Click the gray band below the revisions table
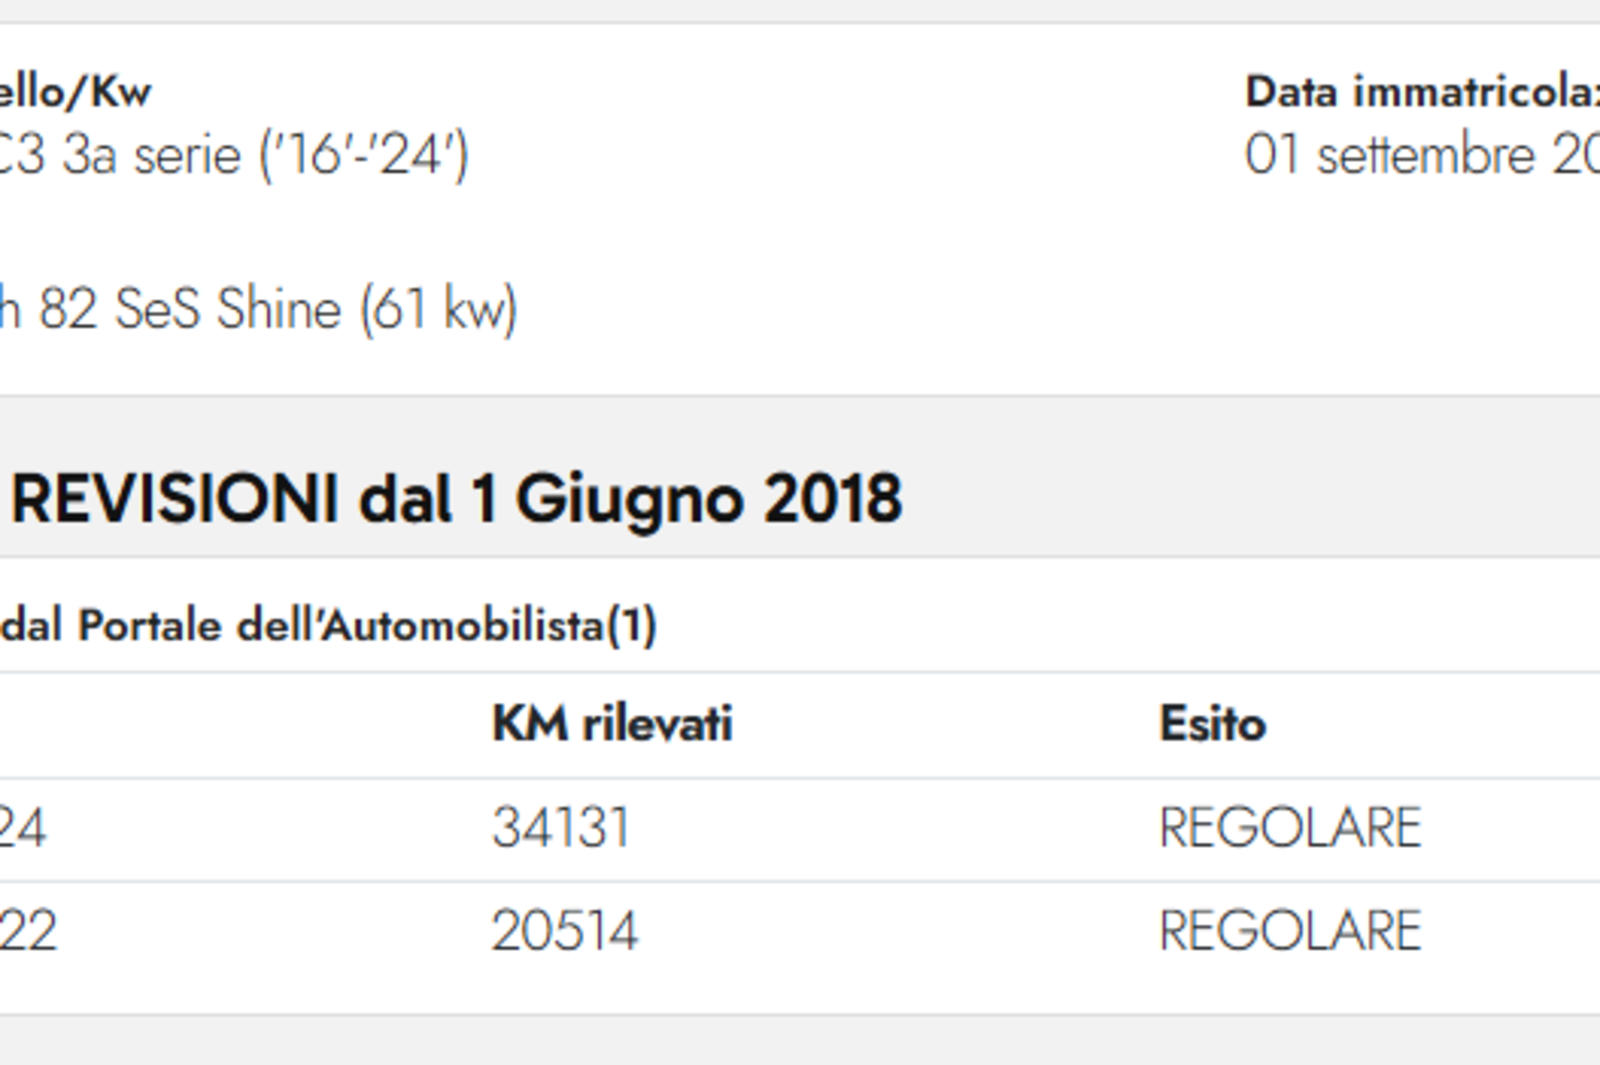 coord(800,1041)
